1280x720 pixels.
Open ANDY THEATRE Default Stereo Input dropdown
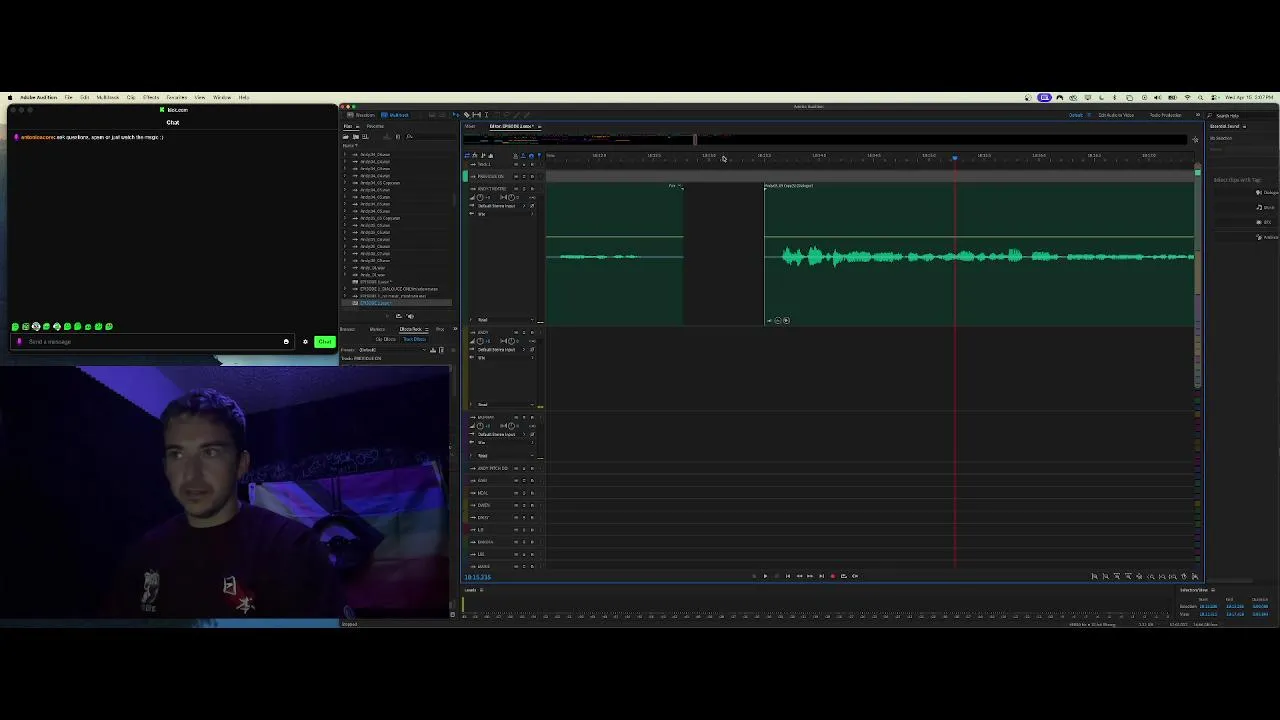click(x=502, y=206)
